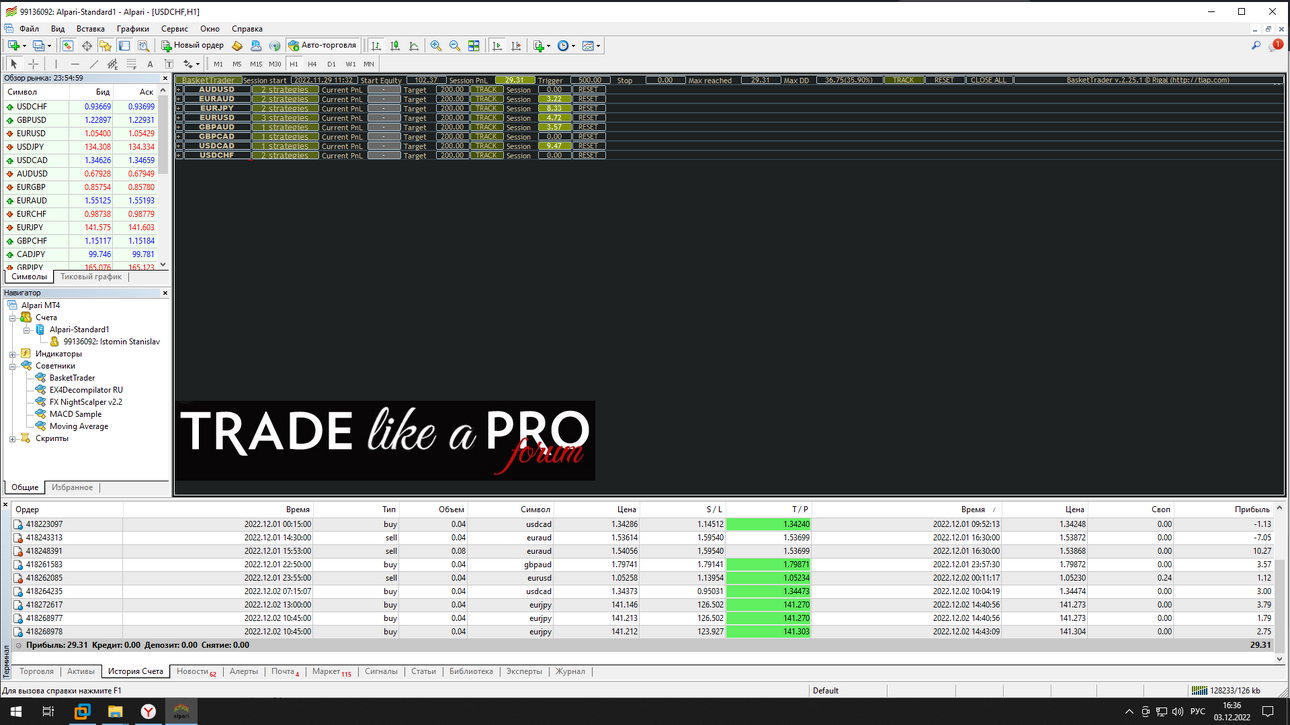This screenshot has height=725, width=1290.
Task: Toggle the Авто-торговля button
Action: point(322,45)
